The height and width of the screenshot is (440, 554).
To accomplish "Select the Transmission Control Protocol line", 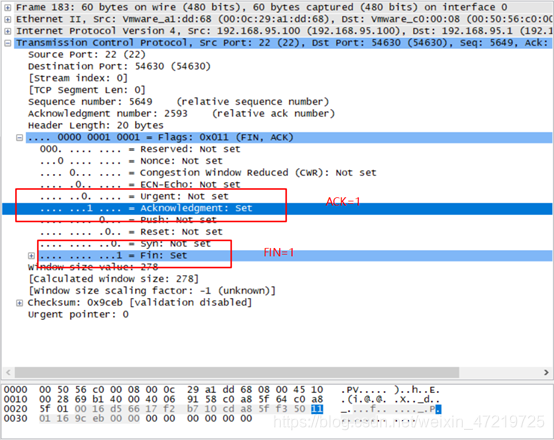I will point(284,43).
